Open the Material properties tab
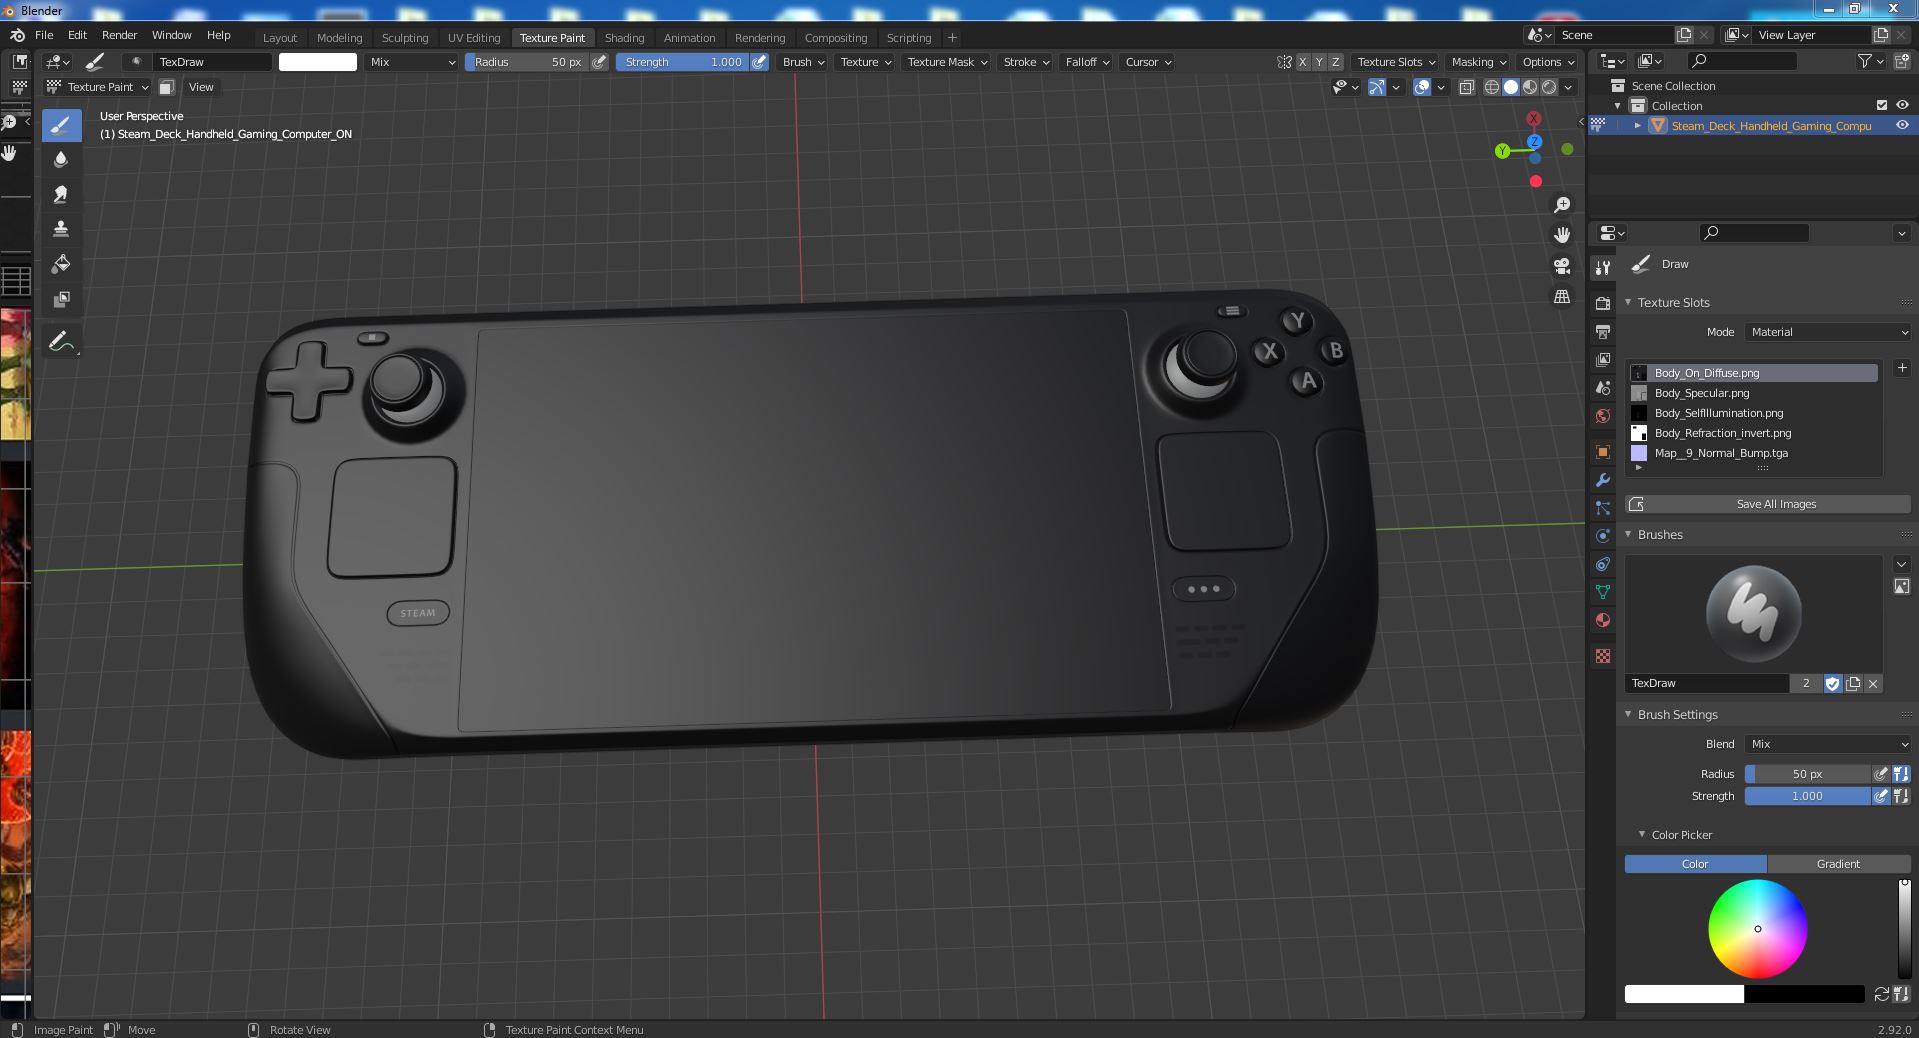The width and height of the screenshot is (1919, 1038). pyautogui.click(x=1603, y=620)
